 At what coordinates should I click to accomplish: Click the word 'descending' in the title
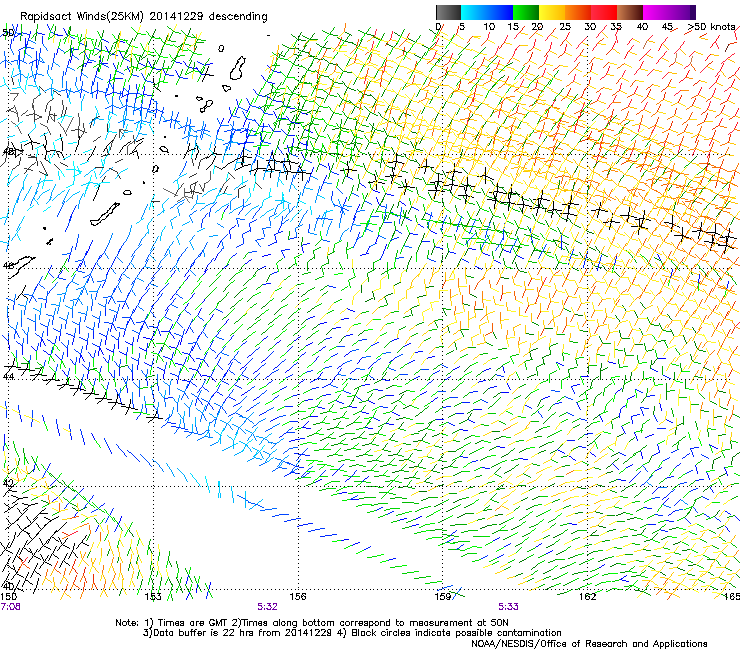tap(238, 17)
